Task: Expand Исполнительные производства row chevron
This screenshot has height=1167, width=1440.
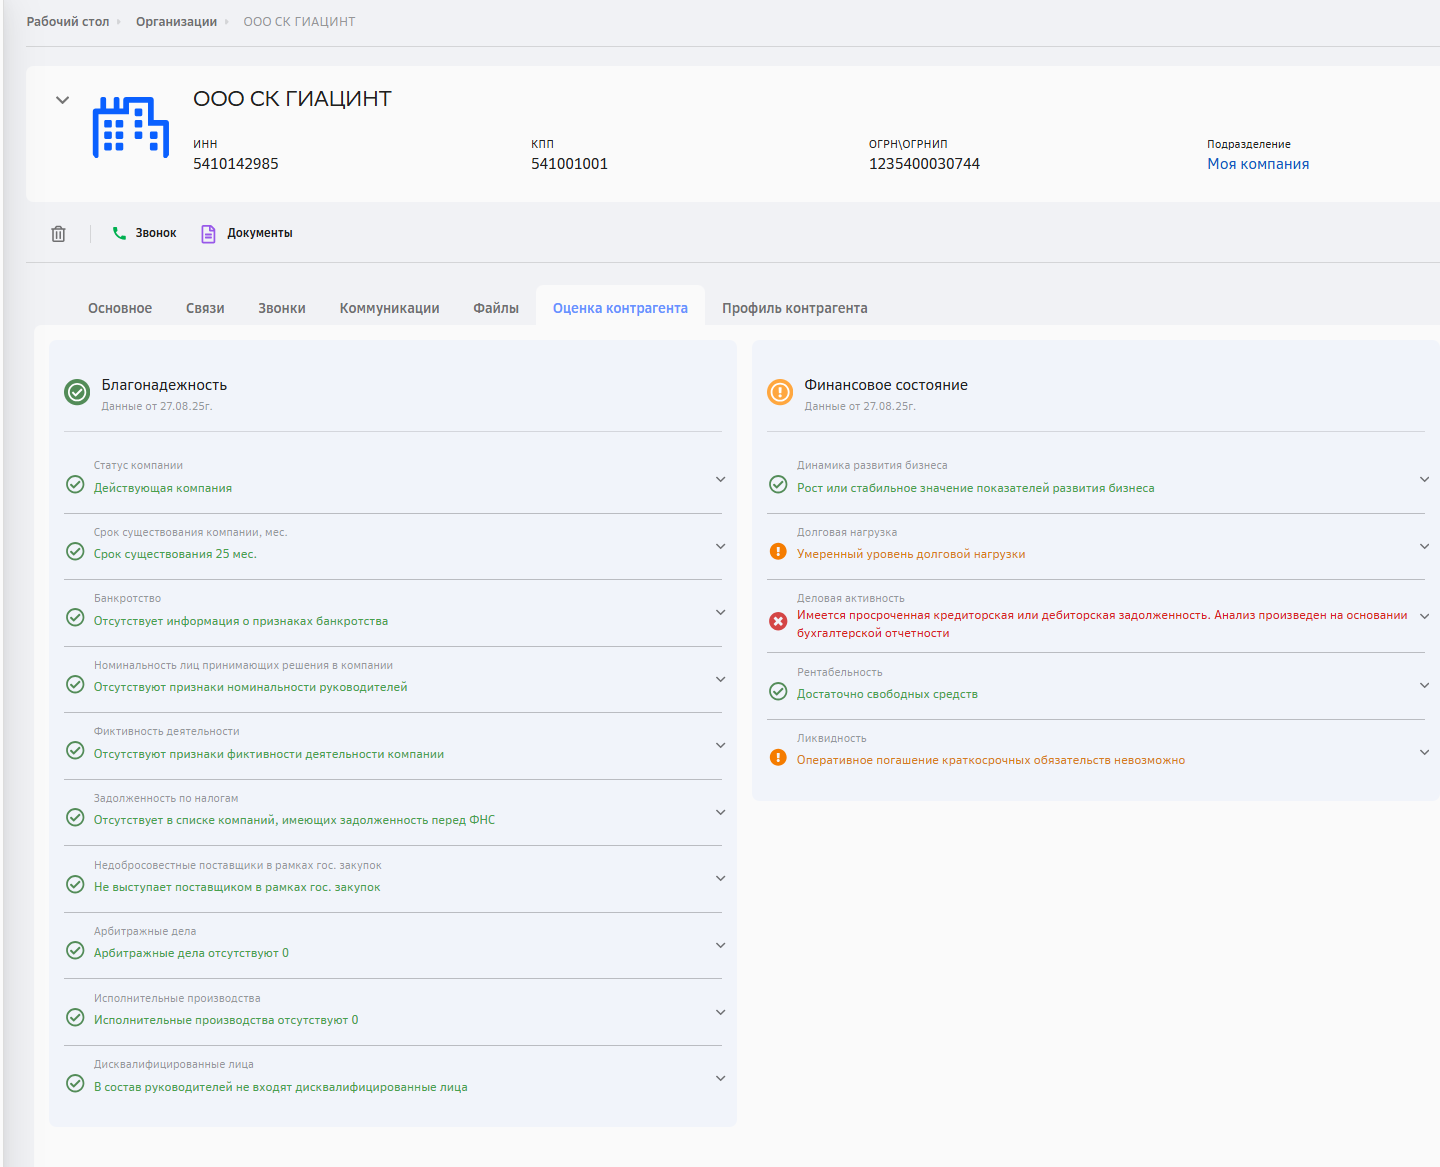Action: pos(720,1012)
